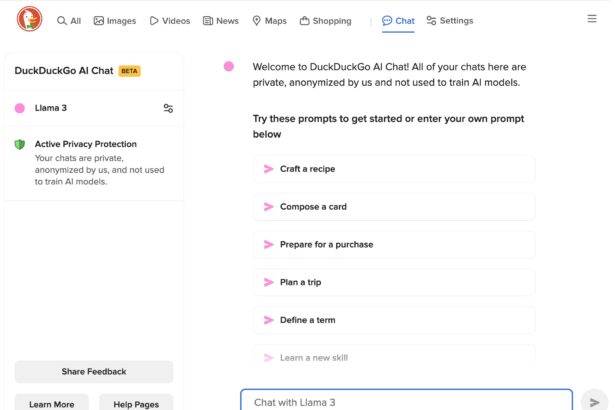Open the Maps tab
Image resolution: width=615 pixels, height=410 pixels.
pos(269,21)
